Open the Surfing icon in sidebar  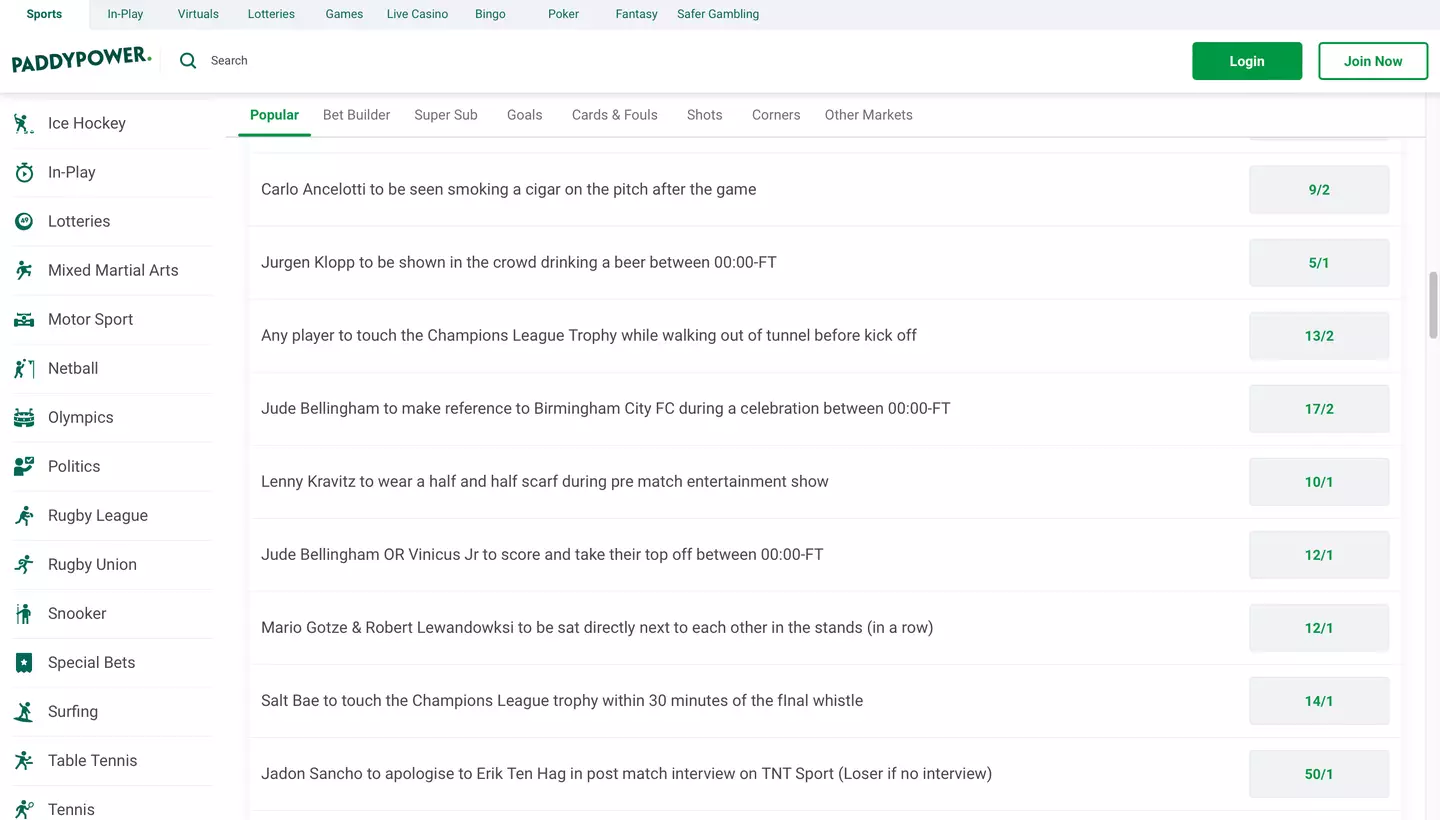coord(24,712)
